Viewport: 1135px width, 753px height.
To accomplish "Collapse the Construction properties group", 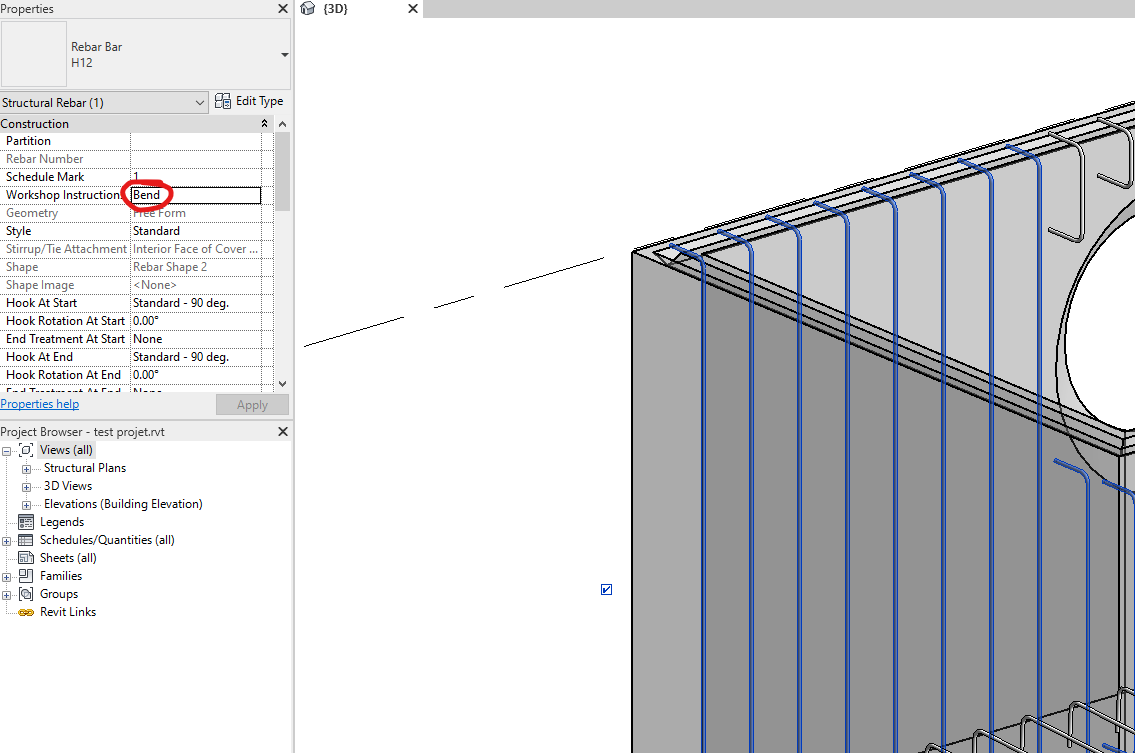I will [264, 124].
